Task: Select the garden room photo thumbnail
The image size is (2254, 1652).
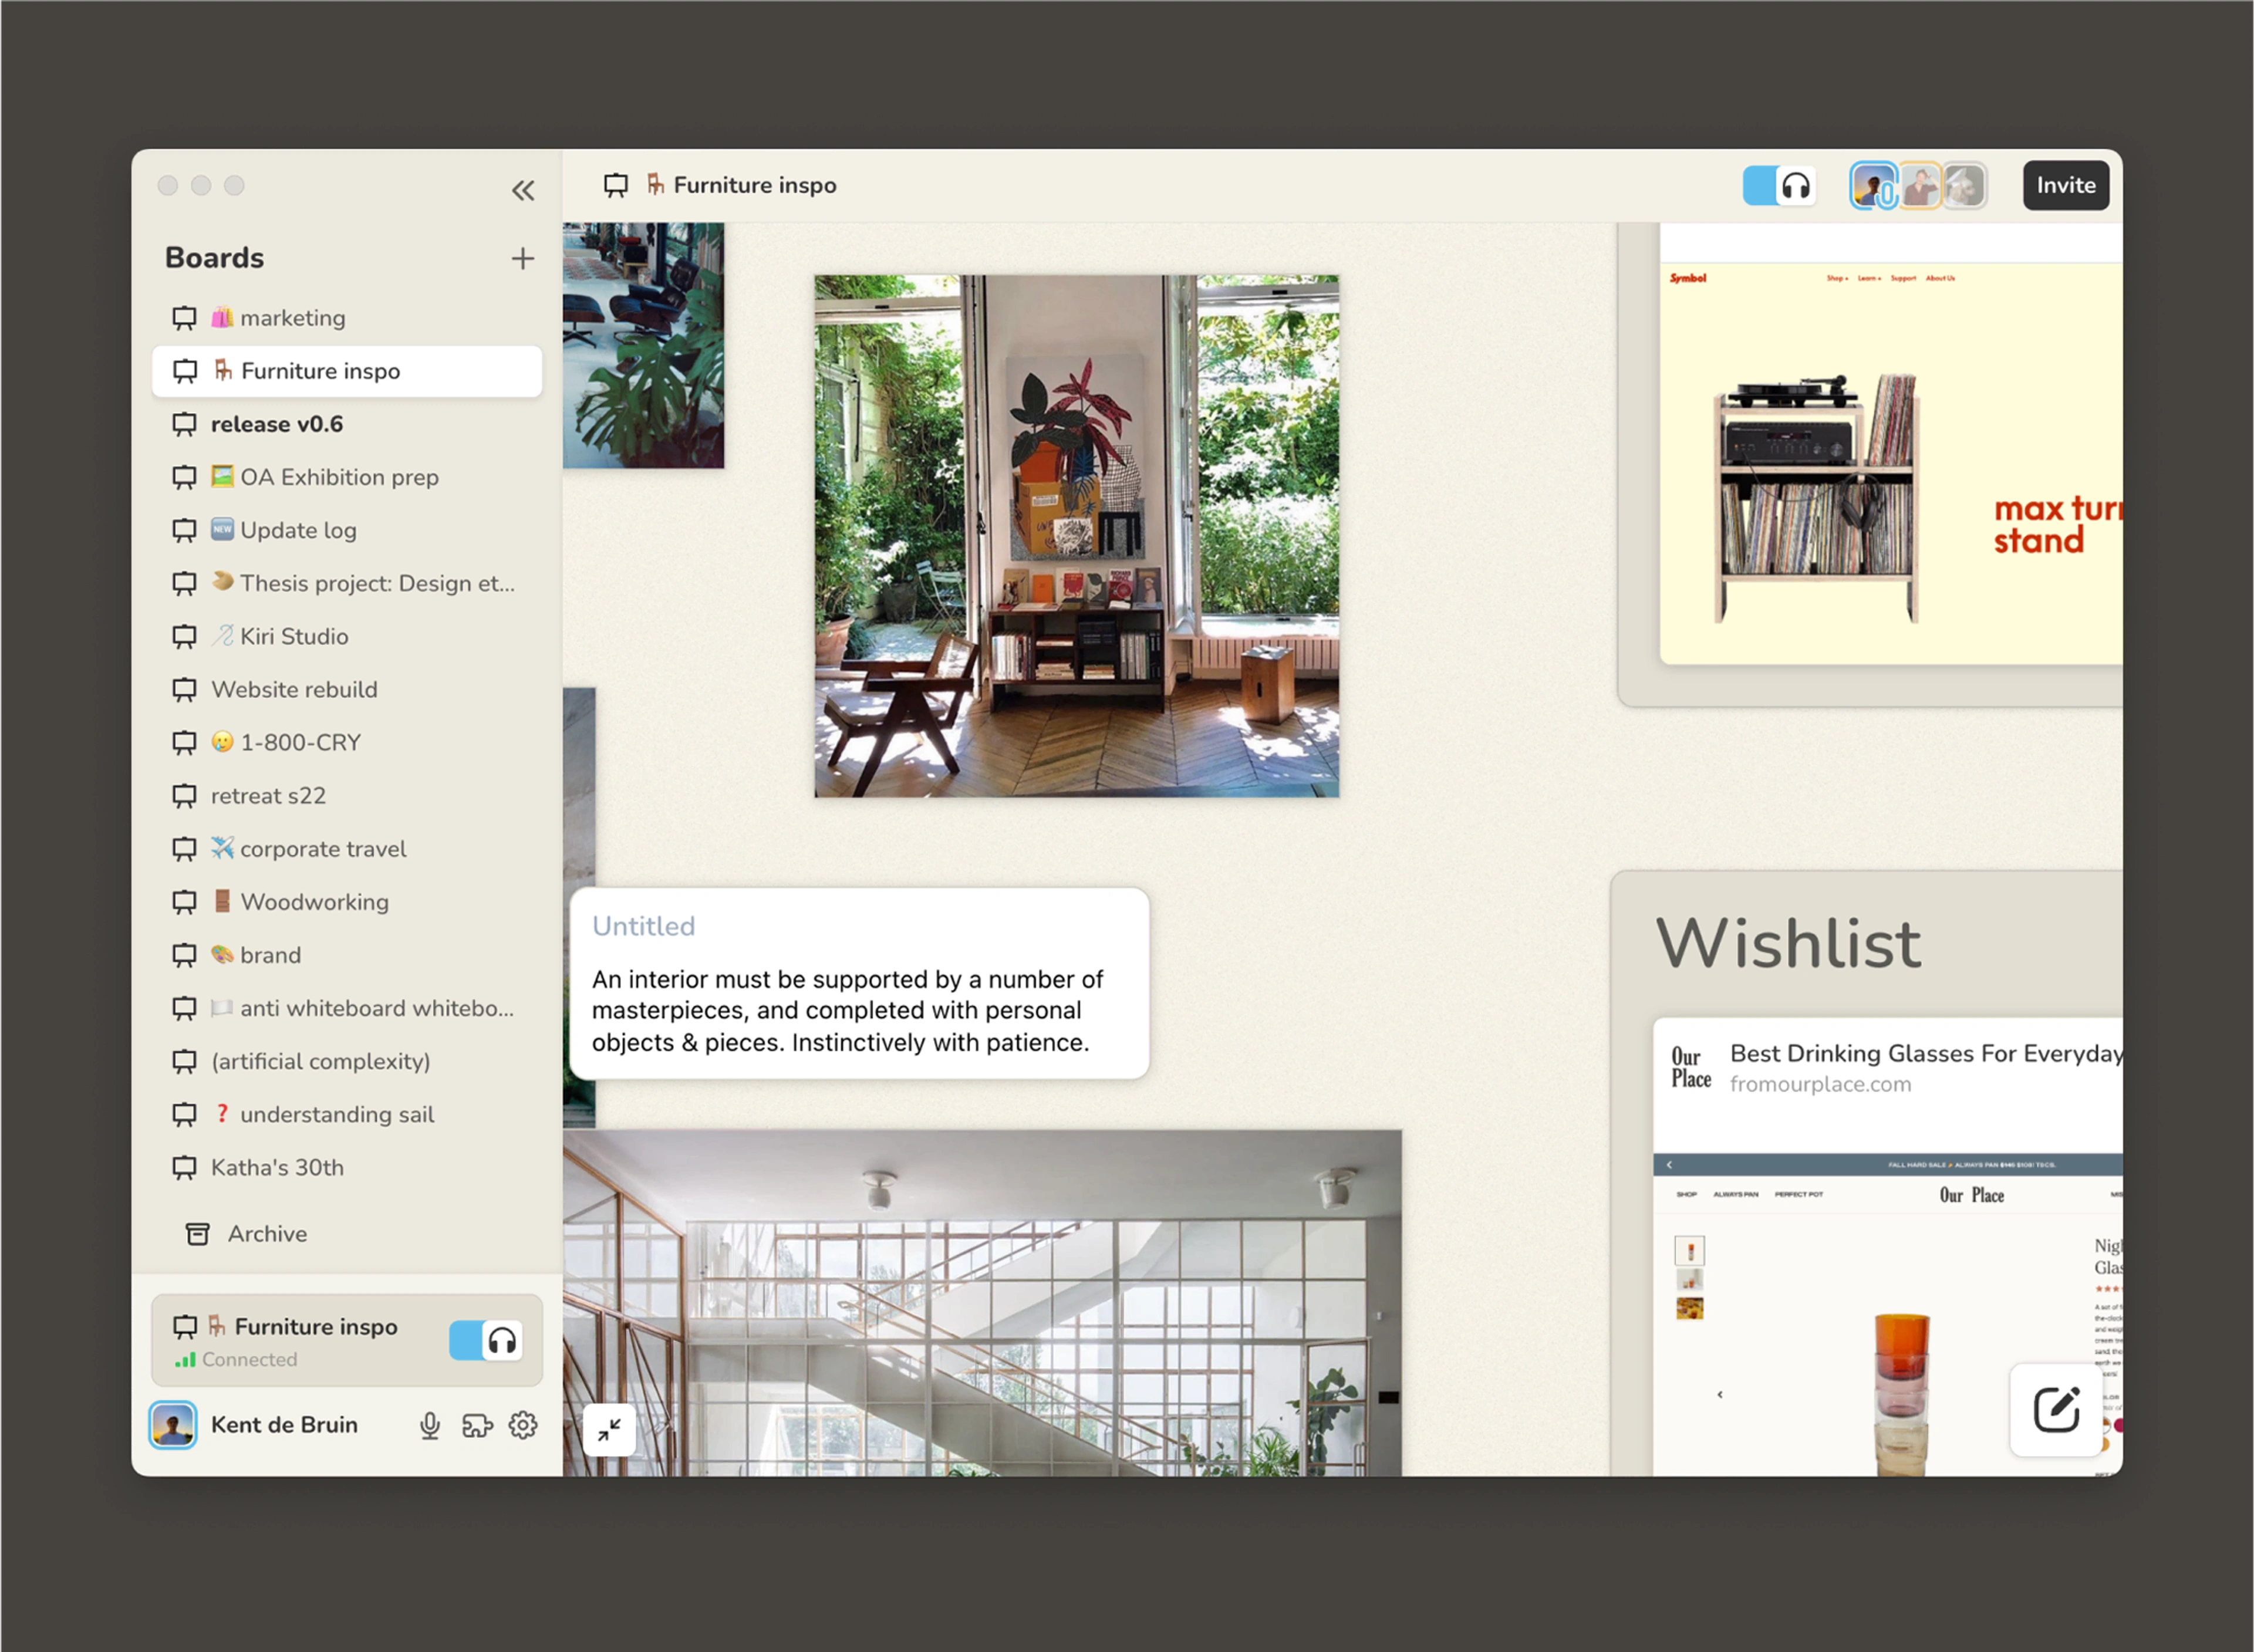Action: point(1076,536)
